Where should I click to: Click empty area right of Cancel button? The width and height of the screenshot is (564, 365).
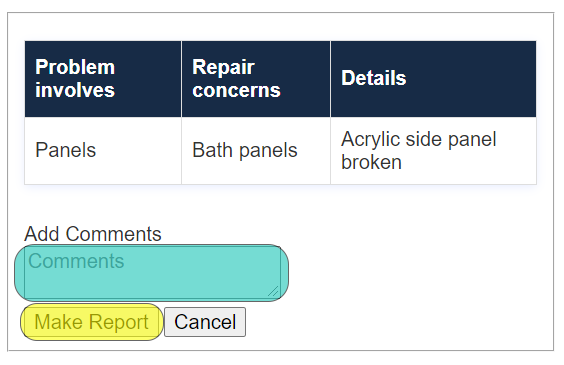[396, 322]
